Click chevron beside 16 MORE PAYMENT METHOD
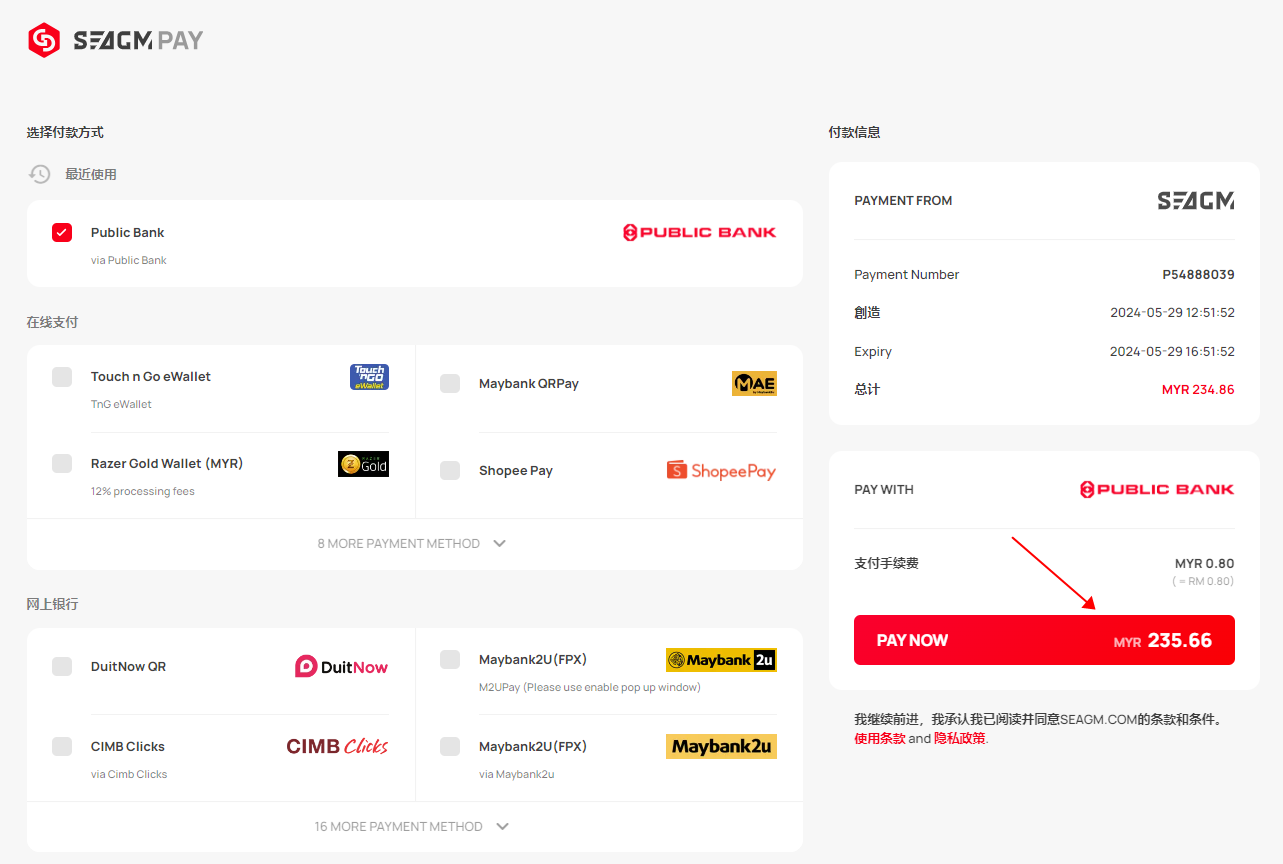This screenshot has height=864, width=1283. coord(502,827)
